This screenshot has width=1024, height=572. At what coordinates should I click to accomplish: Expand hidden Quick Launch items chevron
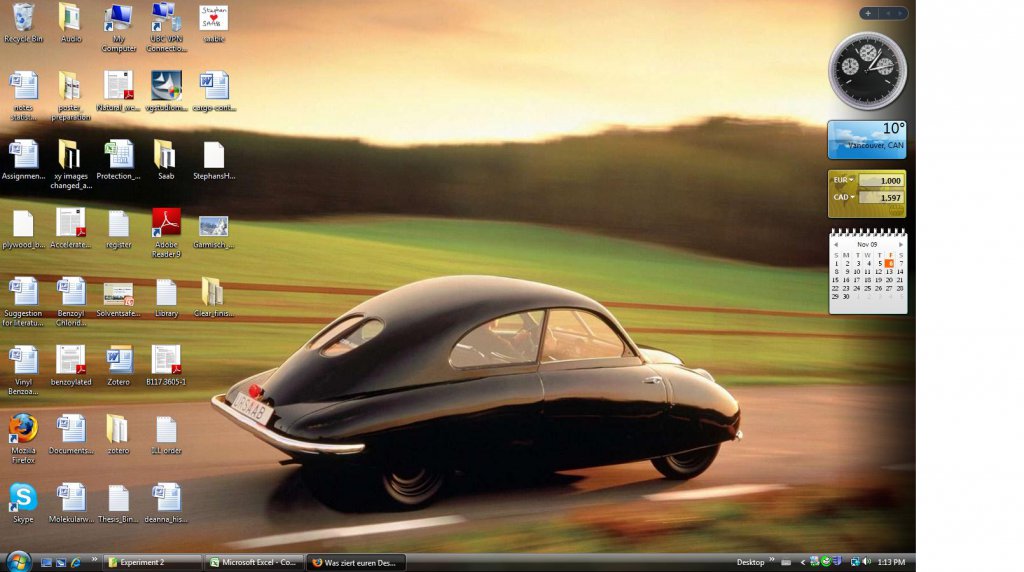pos(94,560)
